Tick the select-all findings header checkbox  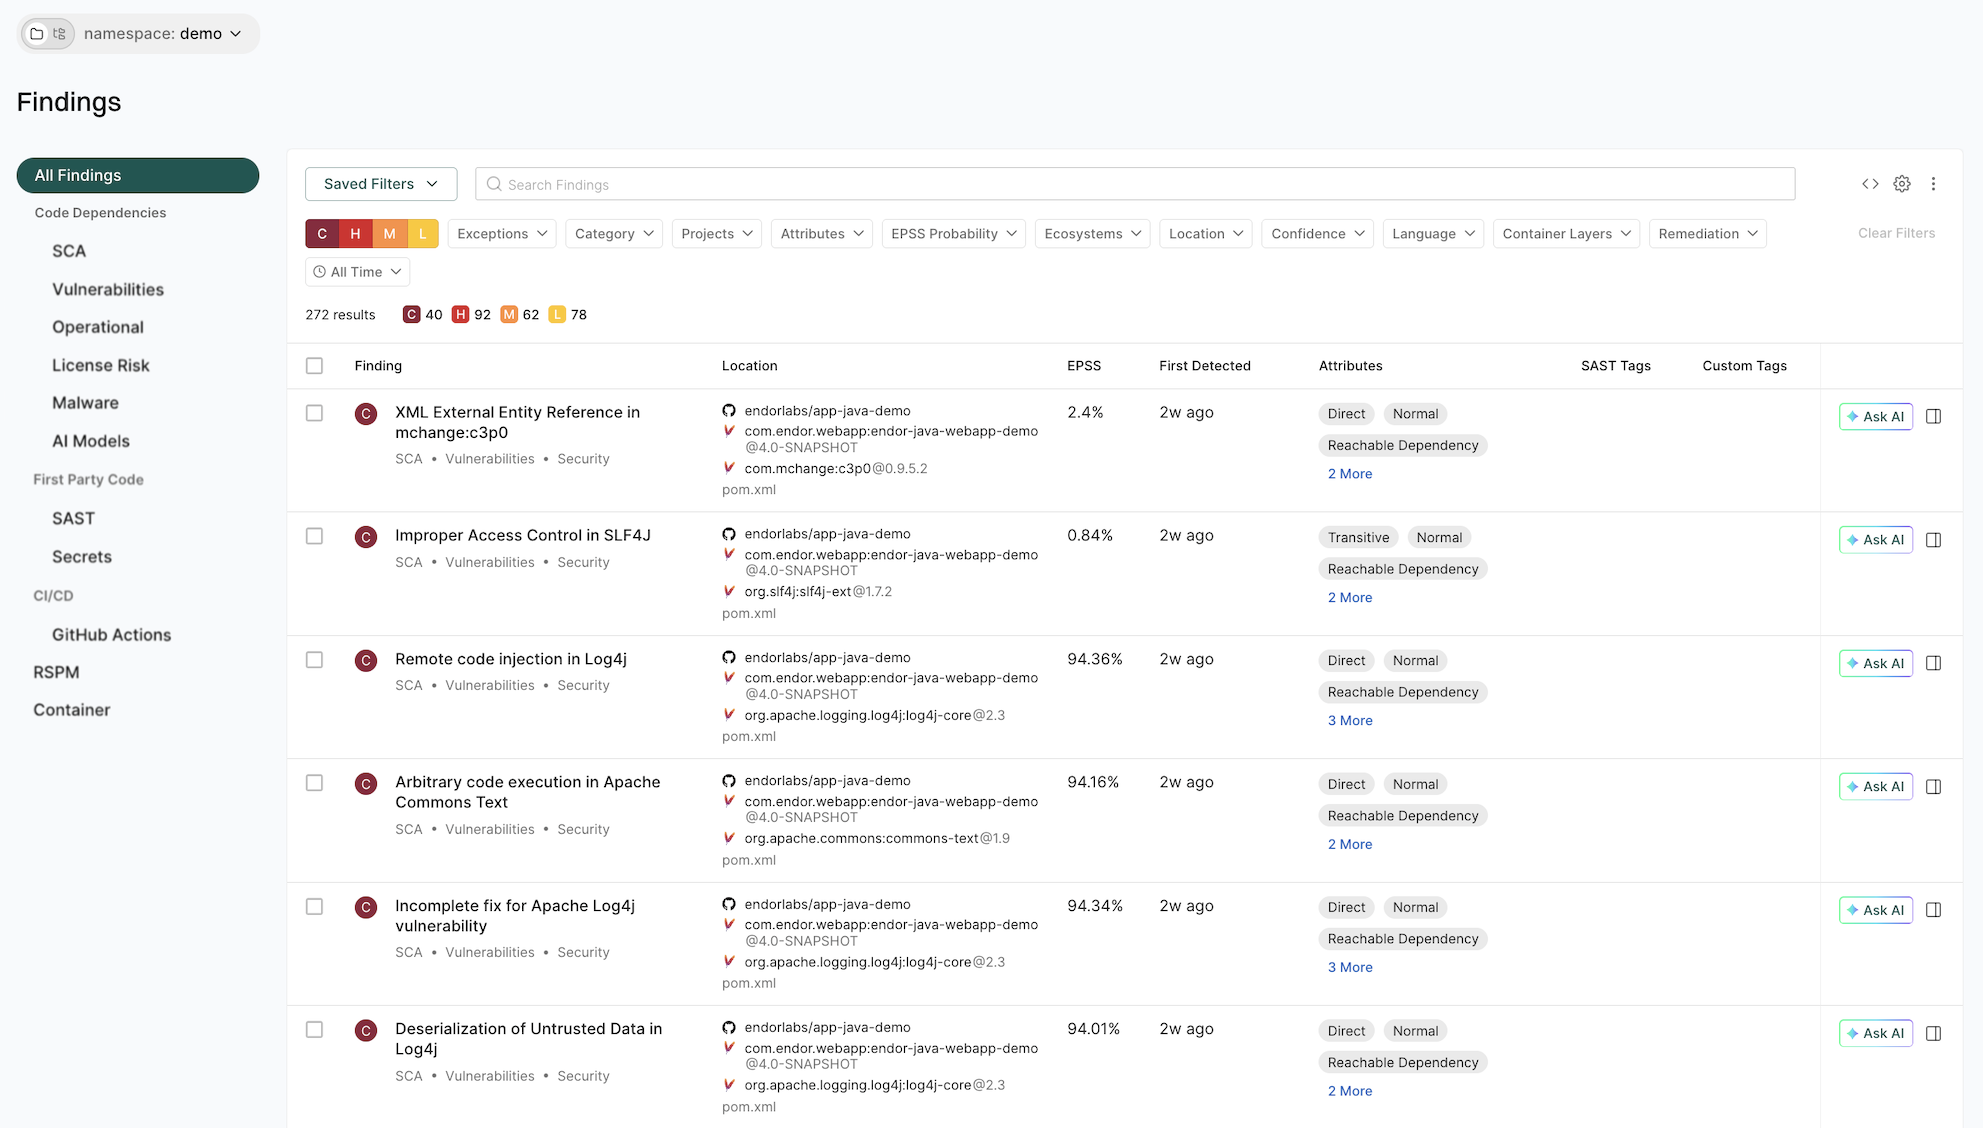tap(314, 366)
